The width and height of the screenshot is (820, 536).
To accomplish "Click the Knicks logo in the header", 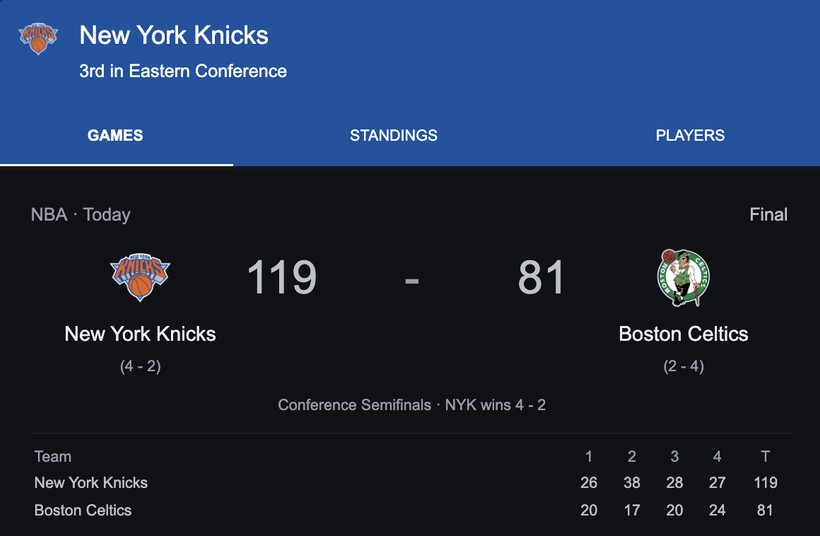I will click(x=38, y=39).
